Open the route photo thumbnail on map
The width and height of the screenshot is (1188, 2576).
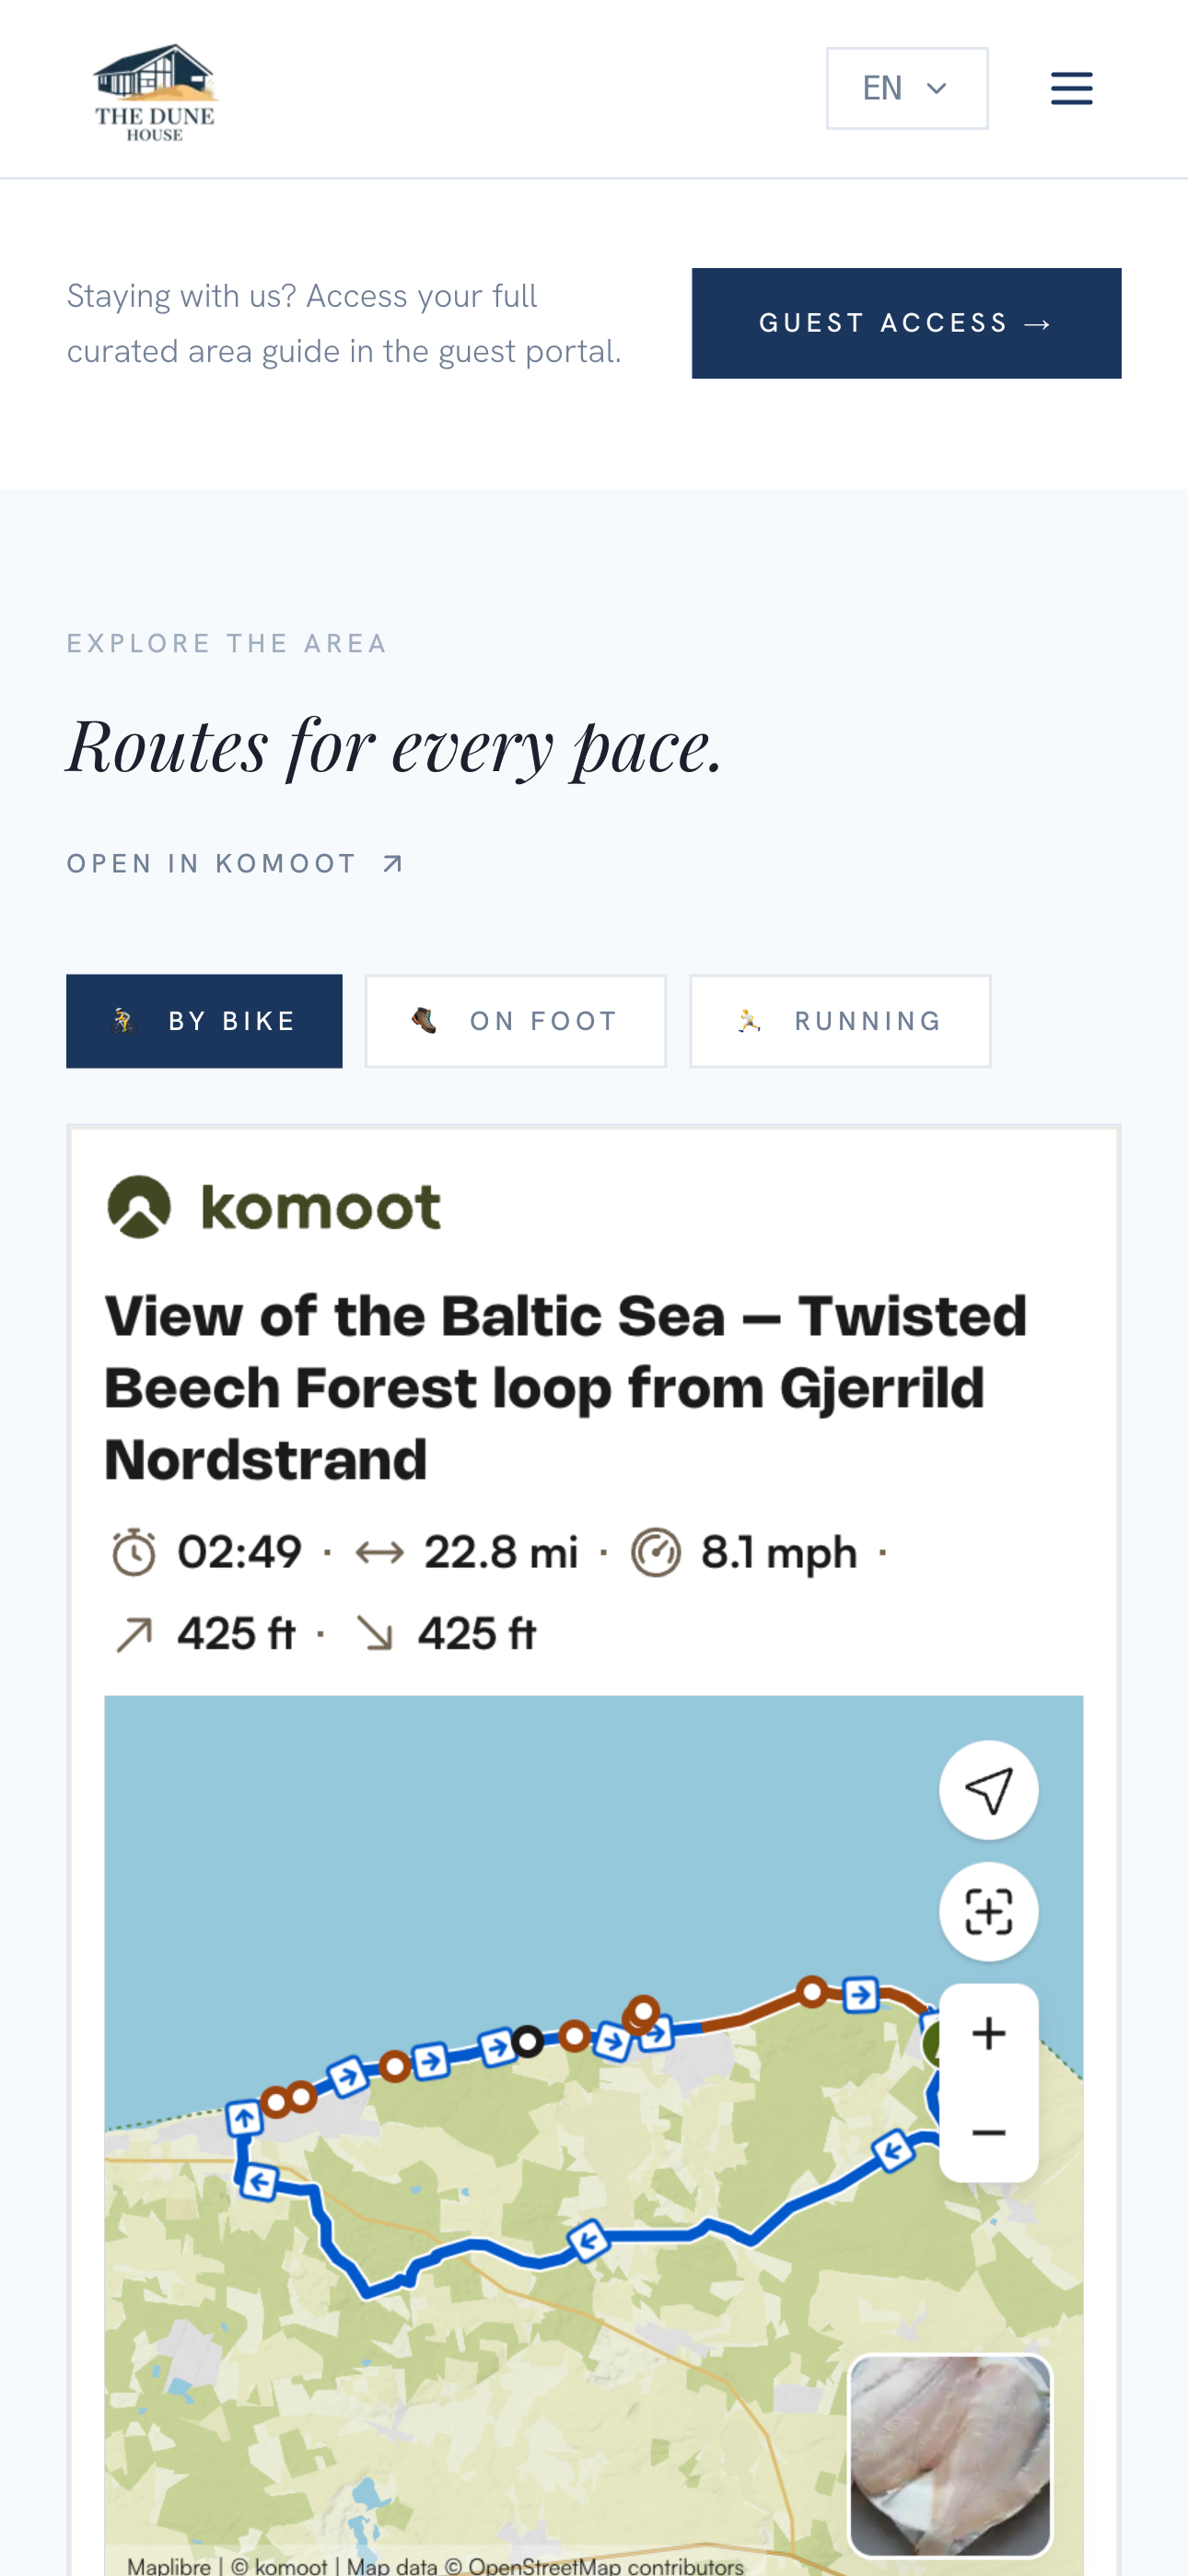coord(950,2455)
